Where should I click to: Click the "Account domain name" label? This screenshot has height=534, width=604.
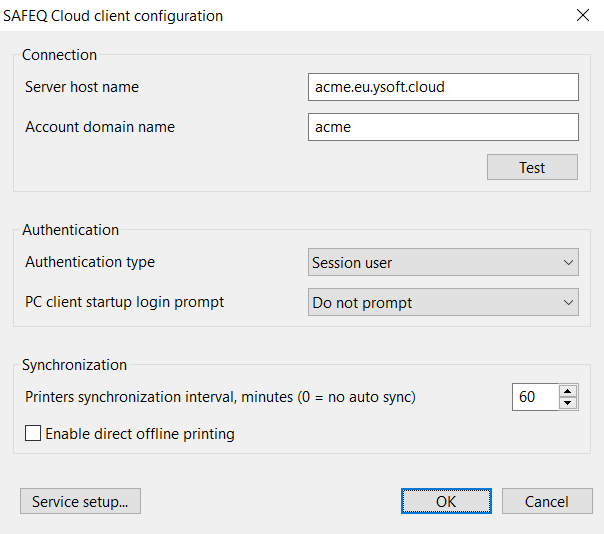tap(100, 127)
